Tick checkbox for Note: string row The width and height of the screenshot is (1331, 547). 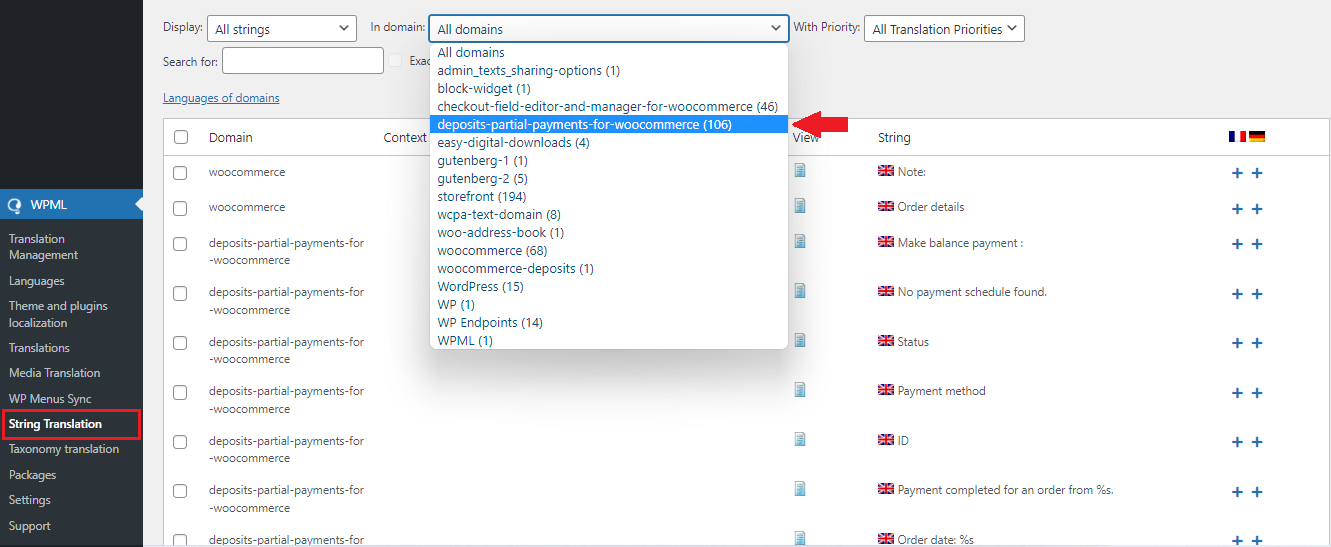[180, 173]
